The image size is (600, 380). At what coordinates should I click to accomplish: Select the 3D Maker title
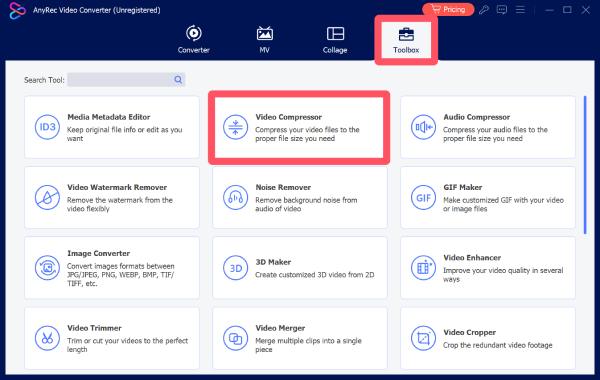click(273, 262)
